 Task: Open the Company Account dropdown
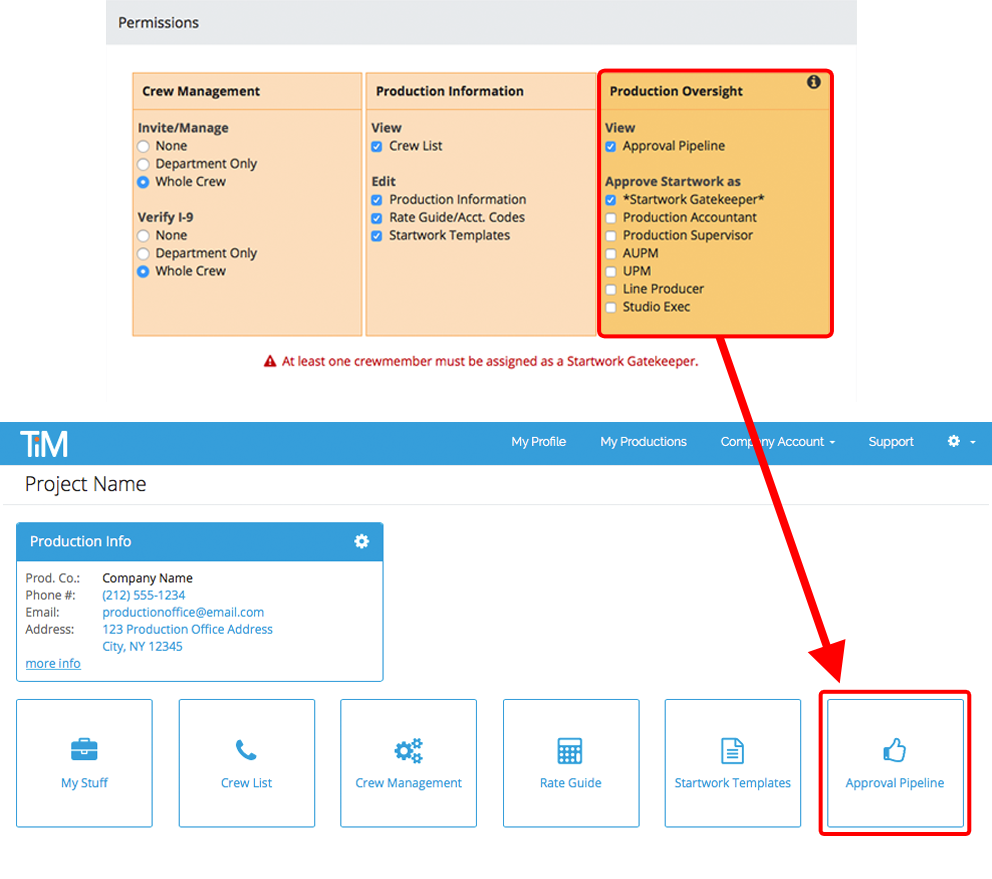pyautogui.click(x=778, y=442)
